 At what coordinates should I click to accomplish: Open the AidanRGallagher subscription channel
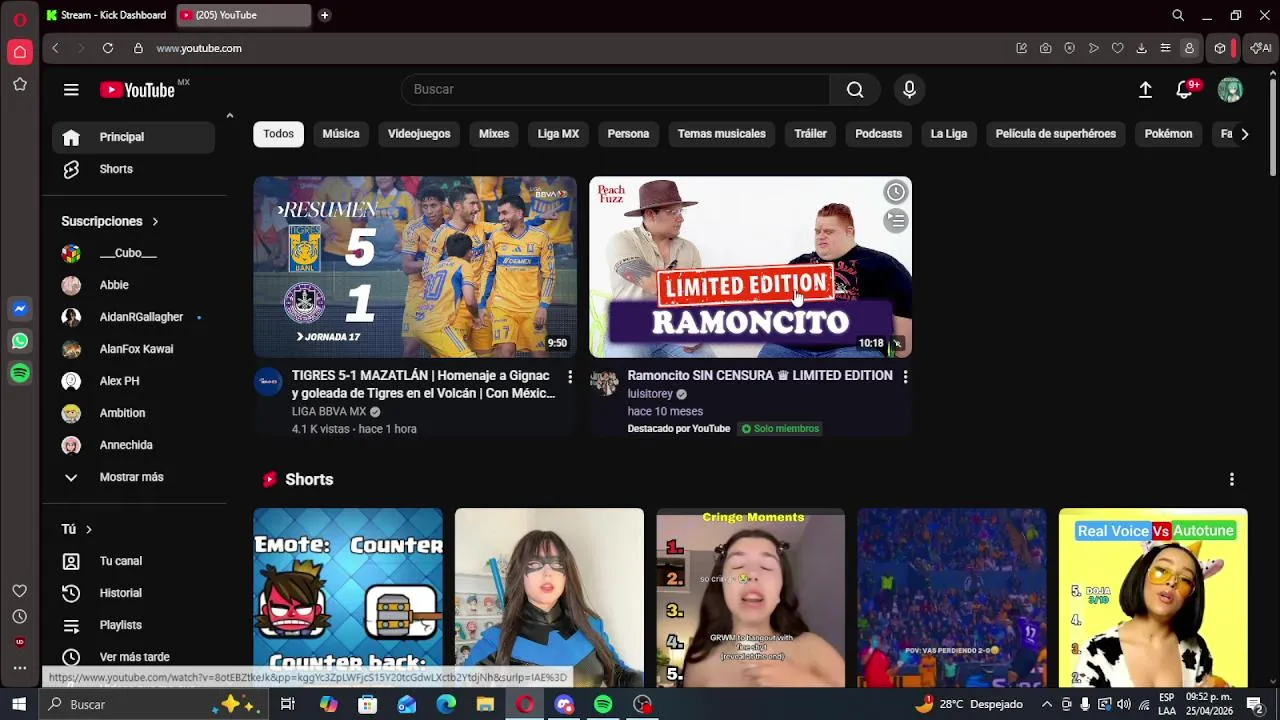click(133, 317)
